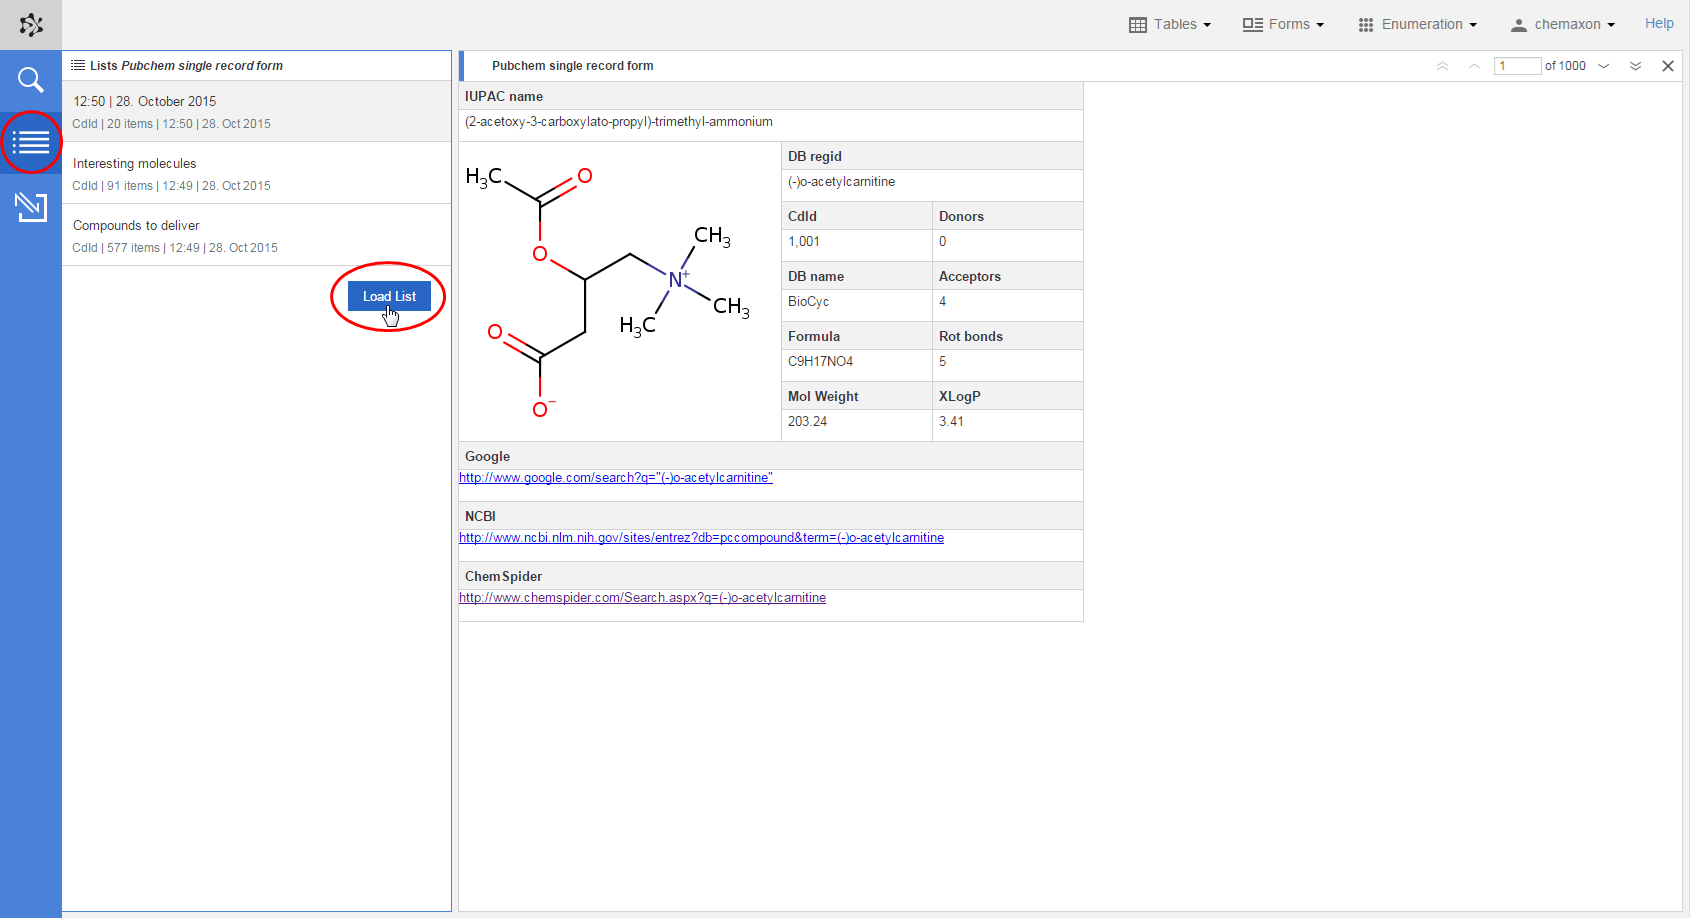Click the record number input field

point(1517,66)
